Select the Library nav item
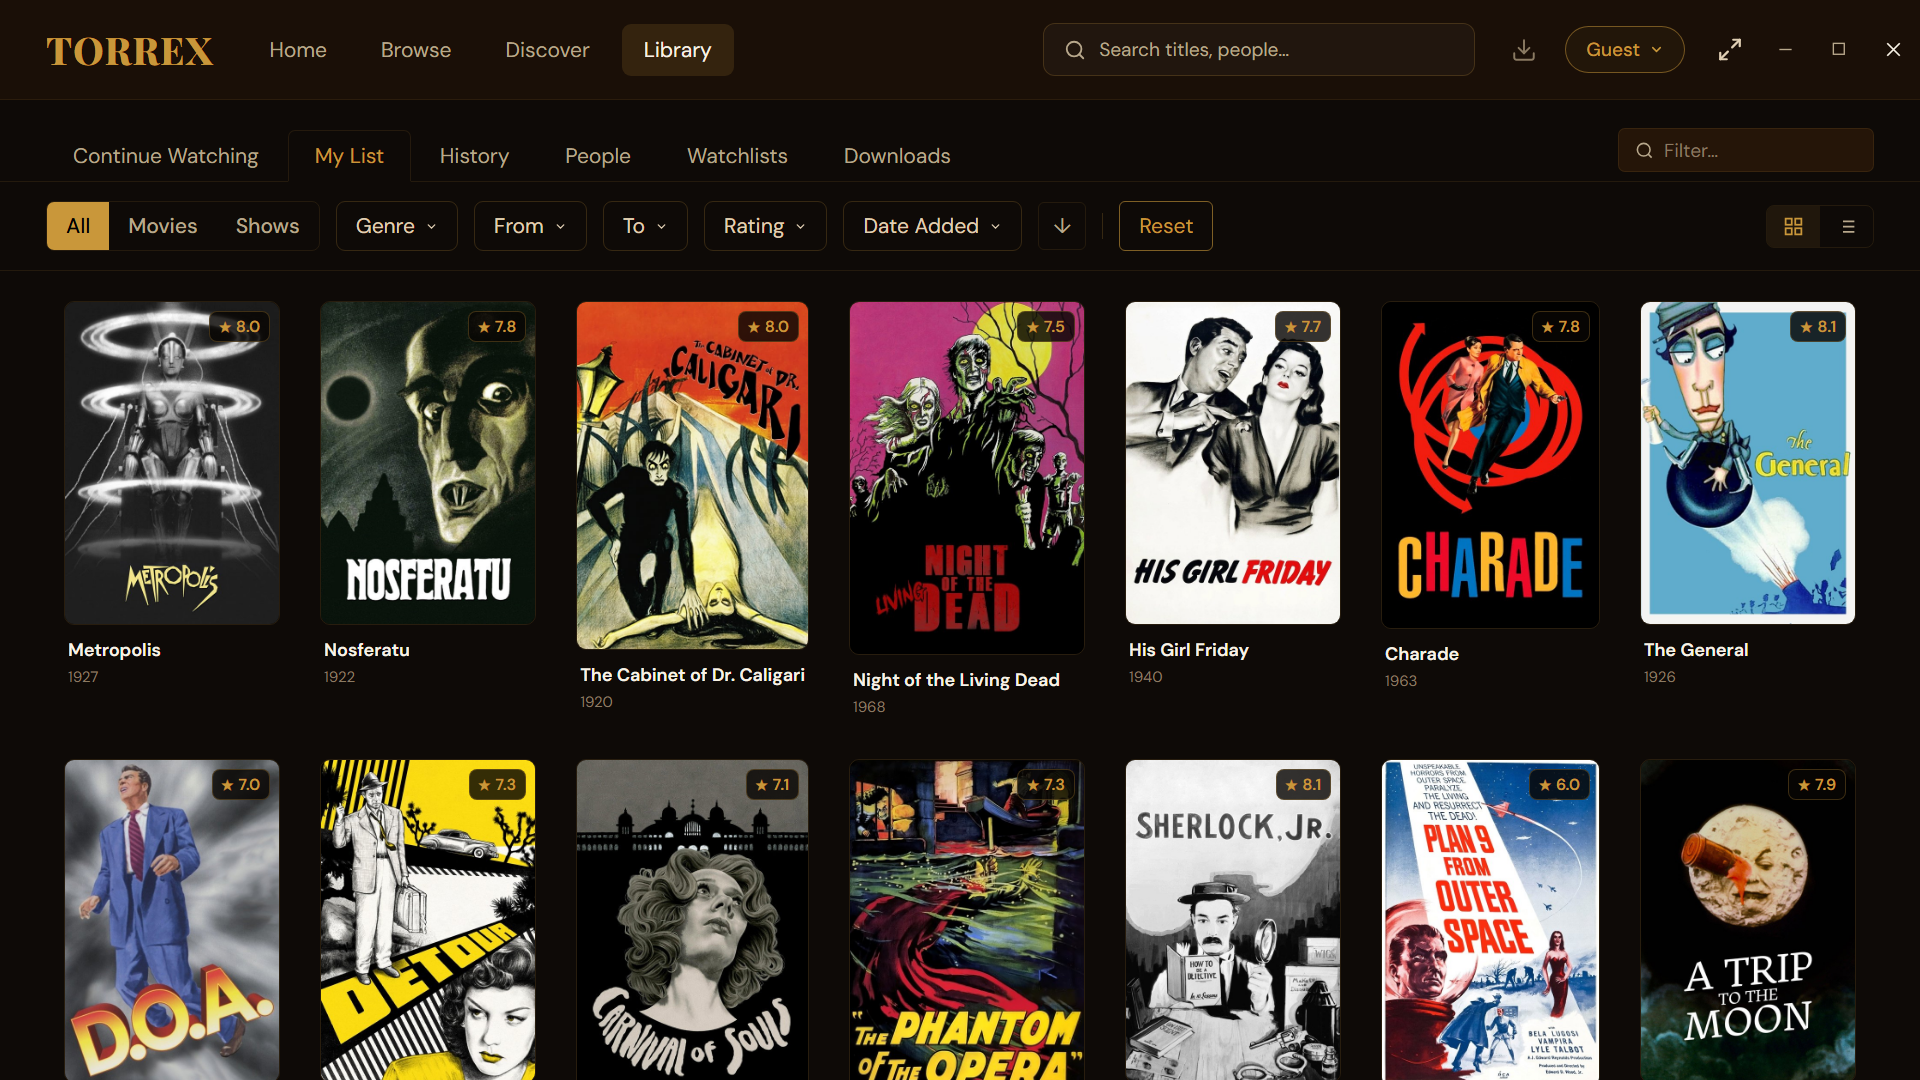The width and height of the screenshot is (1920, 1080). [677, 50]
